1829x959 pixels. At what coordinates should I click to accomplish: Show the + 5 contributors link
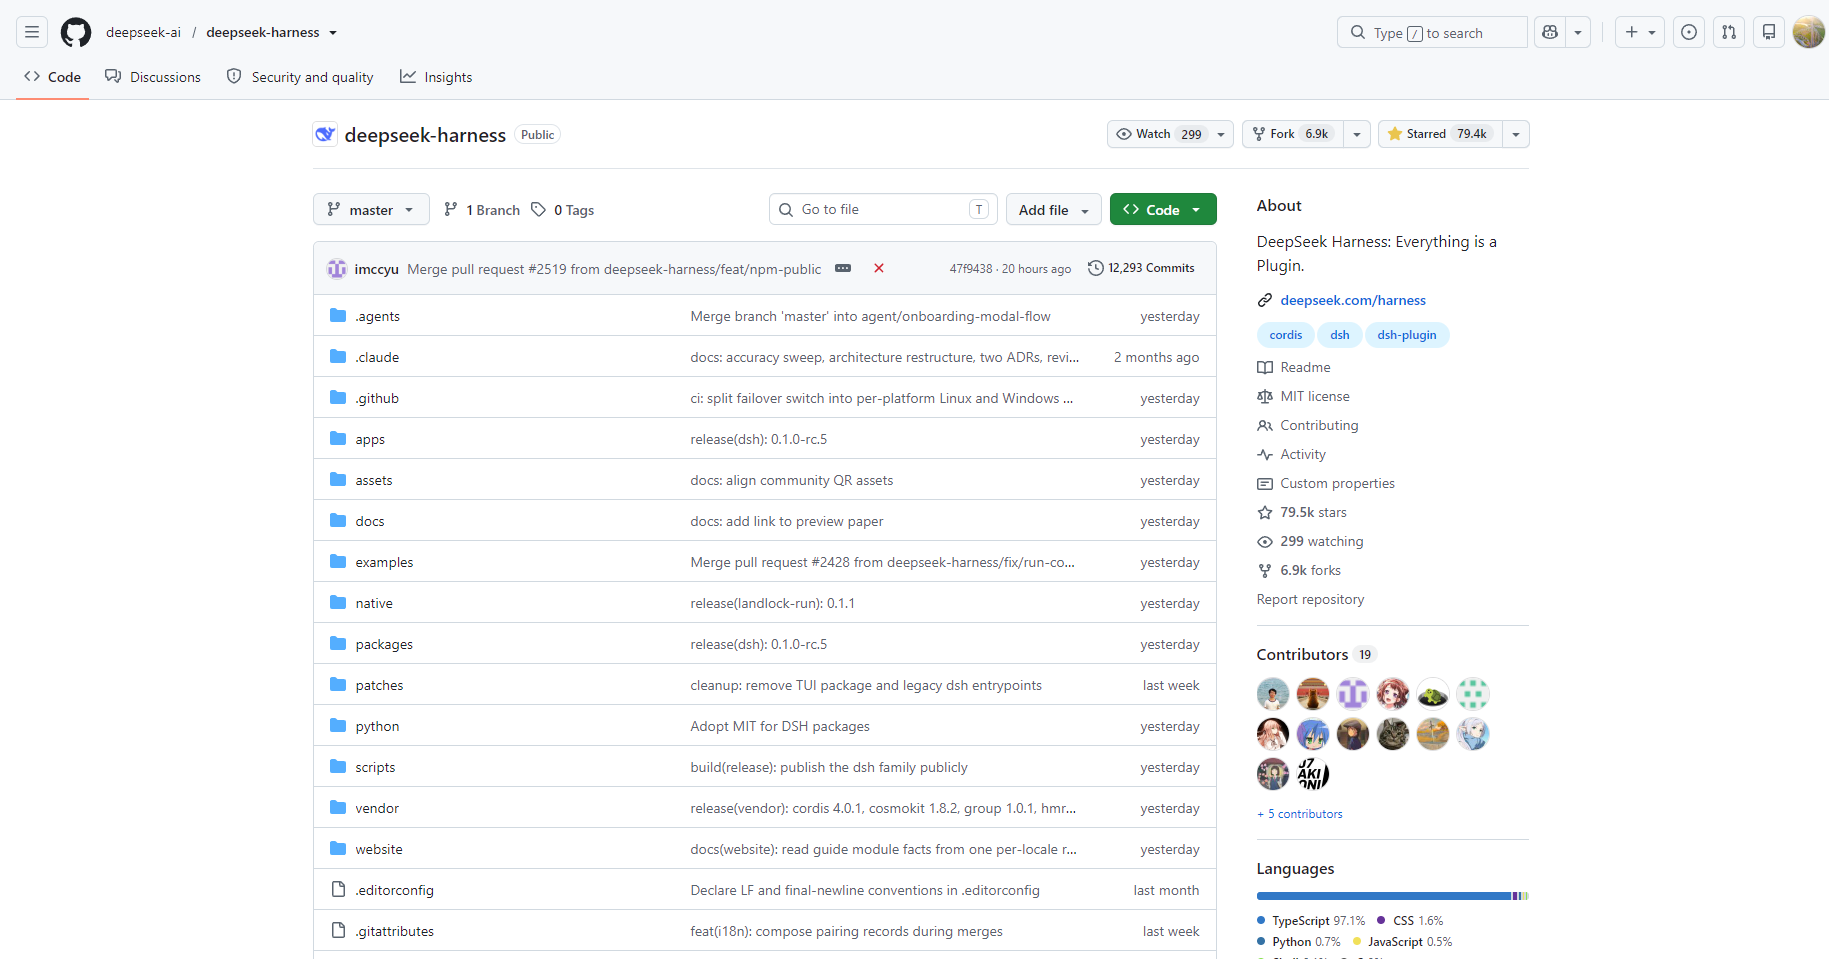coord(1300,814)
